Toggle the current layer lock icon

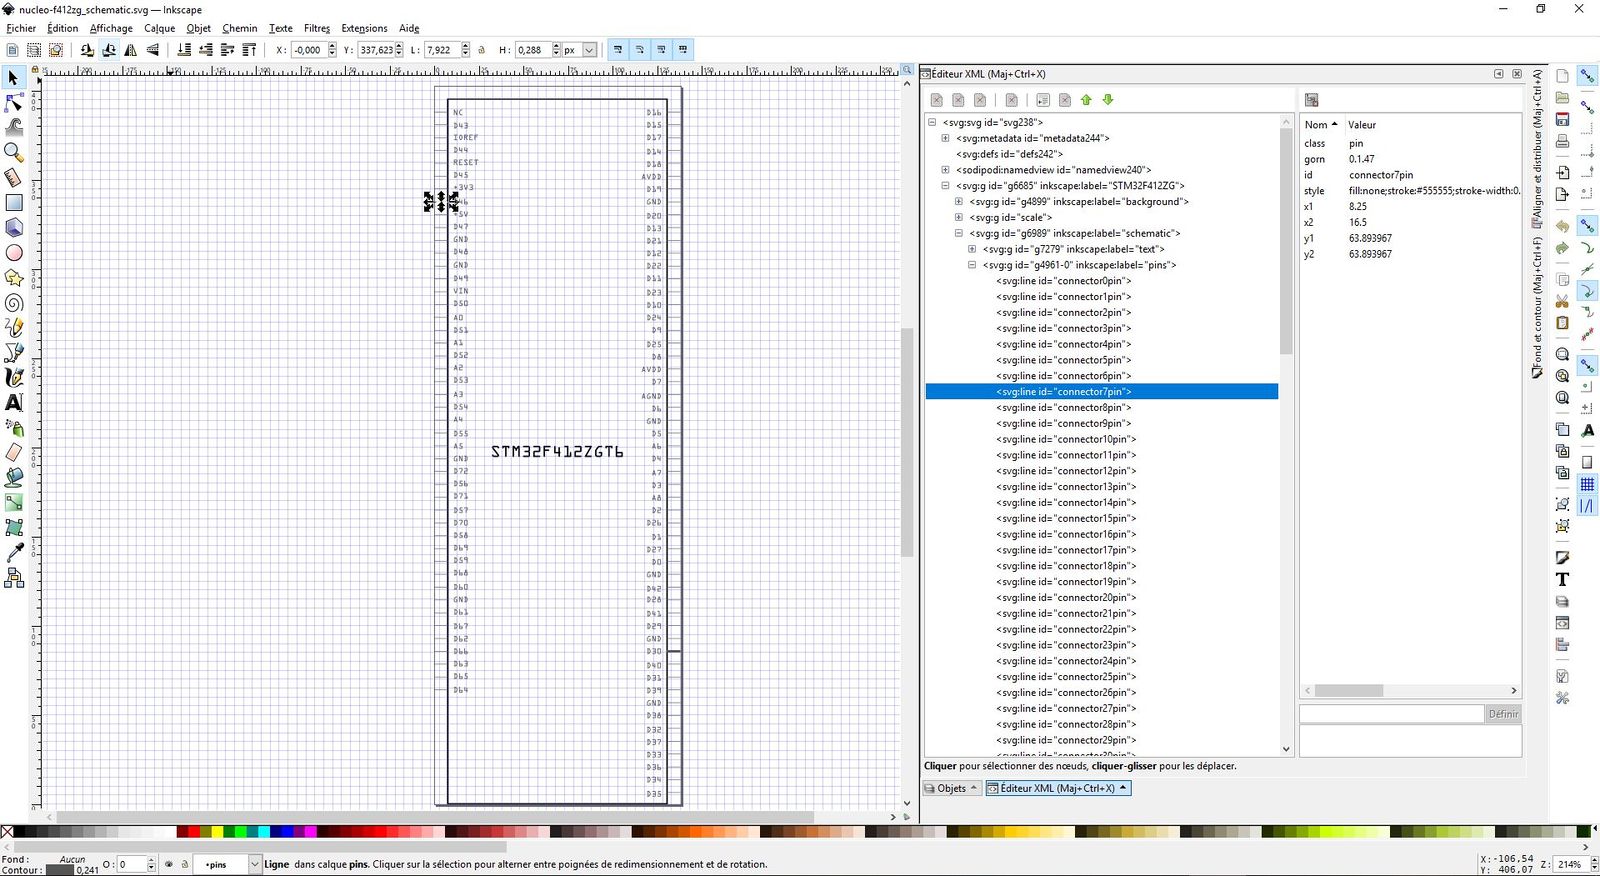(185, 864)
